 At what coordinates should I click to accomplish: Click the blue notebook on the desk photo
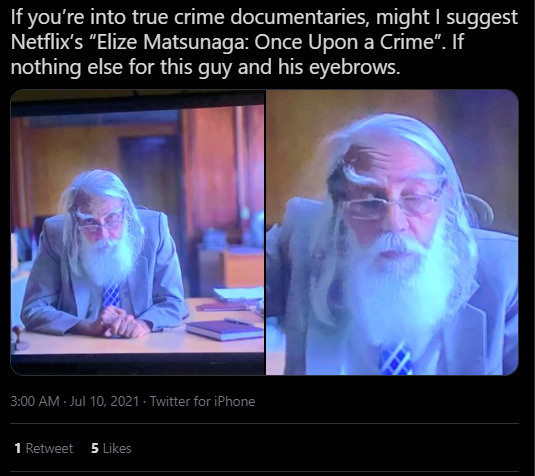pyautogui.click(x=224, y=329)
